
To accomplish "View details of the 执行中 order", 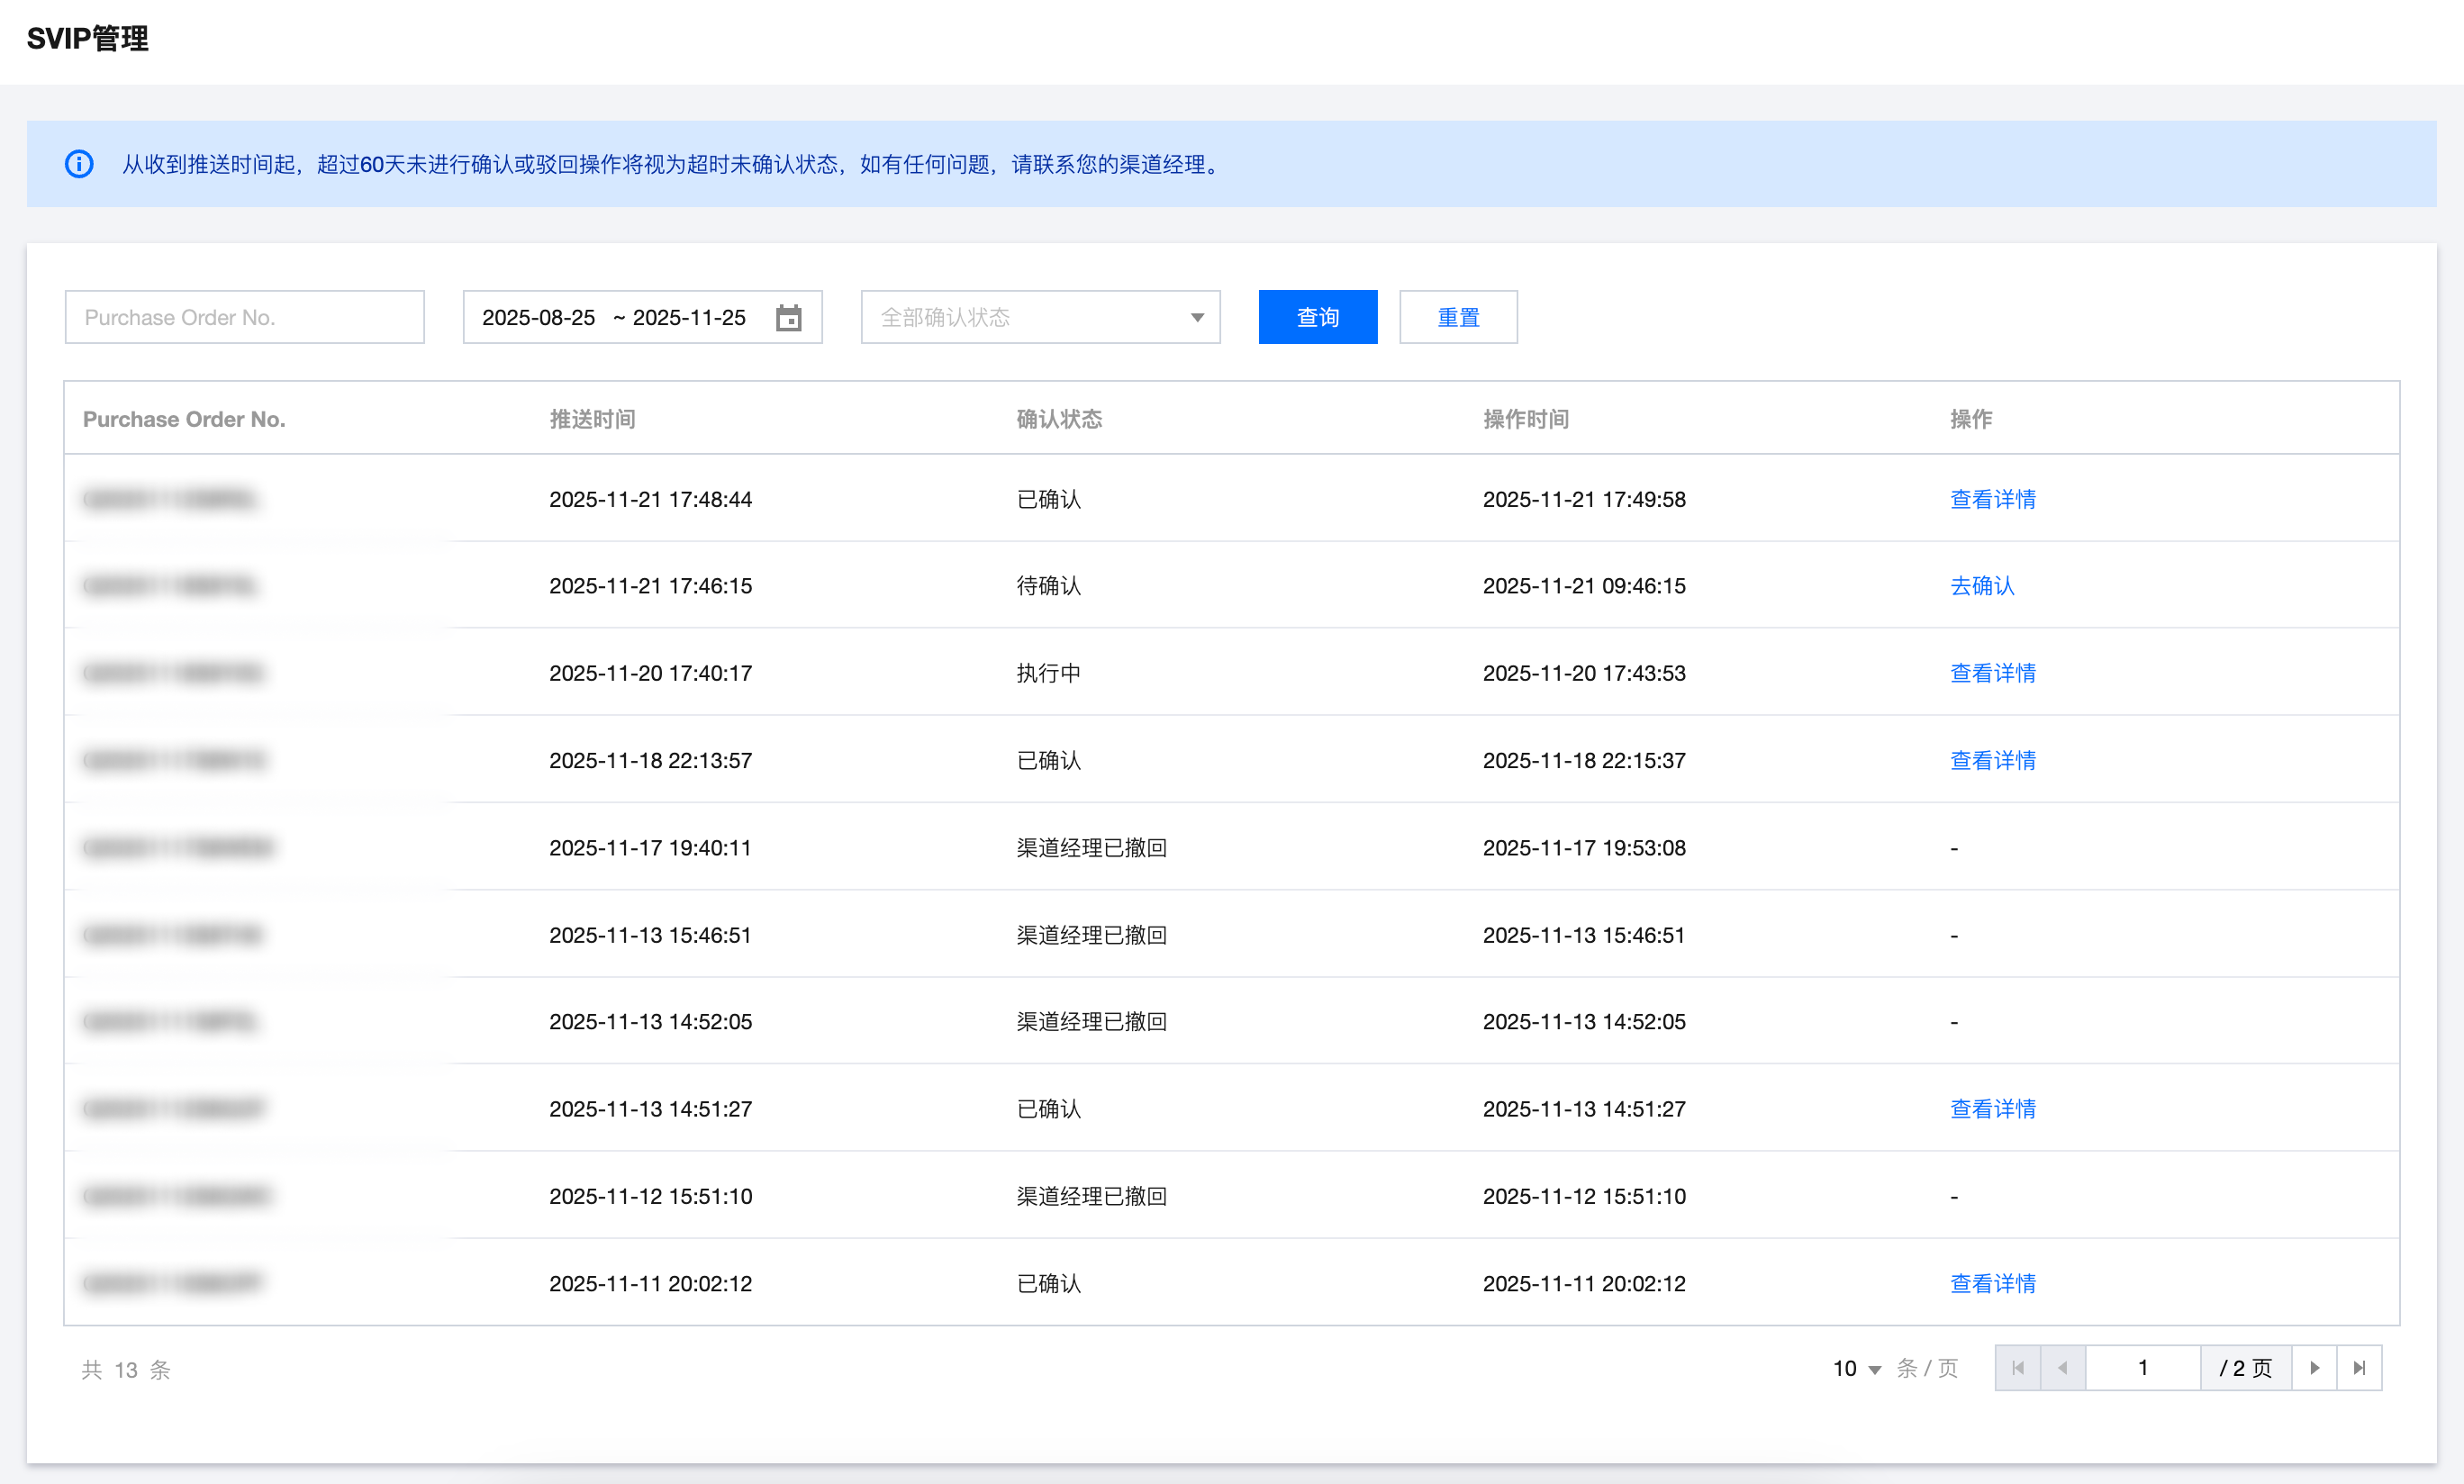I will click(x=1992, y=673).
